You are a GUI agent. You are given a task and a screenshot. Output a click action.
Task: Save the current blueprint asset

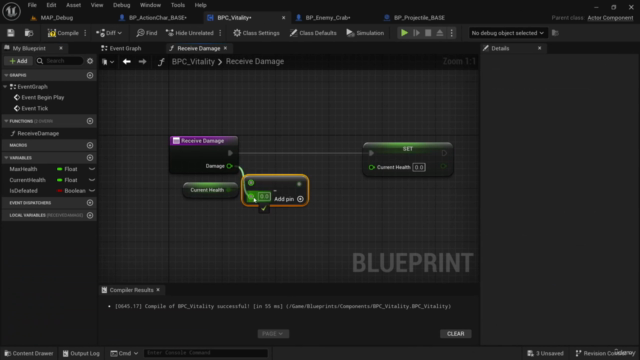11,33
